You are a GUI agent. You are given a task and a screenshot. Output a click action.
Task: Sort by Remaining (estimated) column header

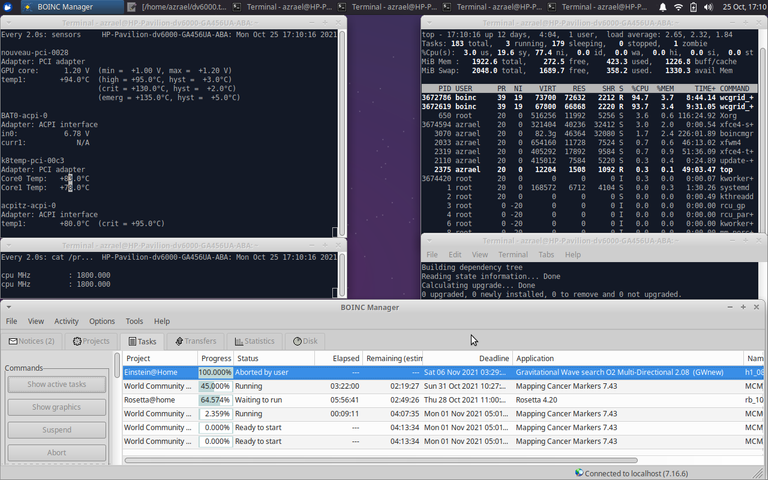point(392,359)
